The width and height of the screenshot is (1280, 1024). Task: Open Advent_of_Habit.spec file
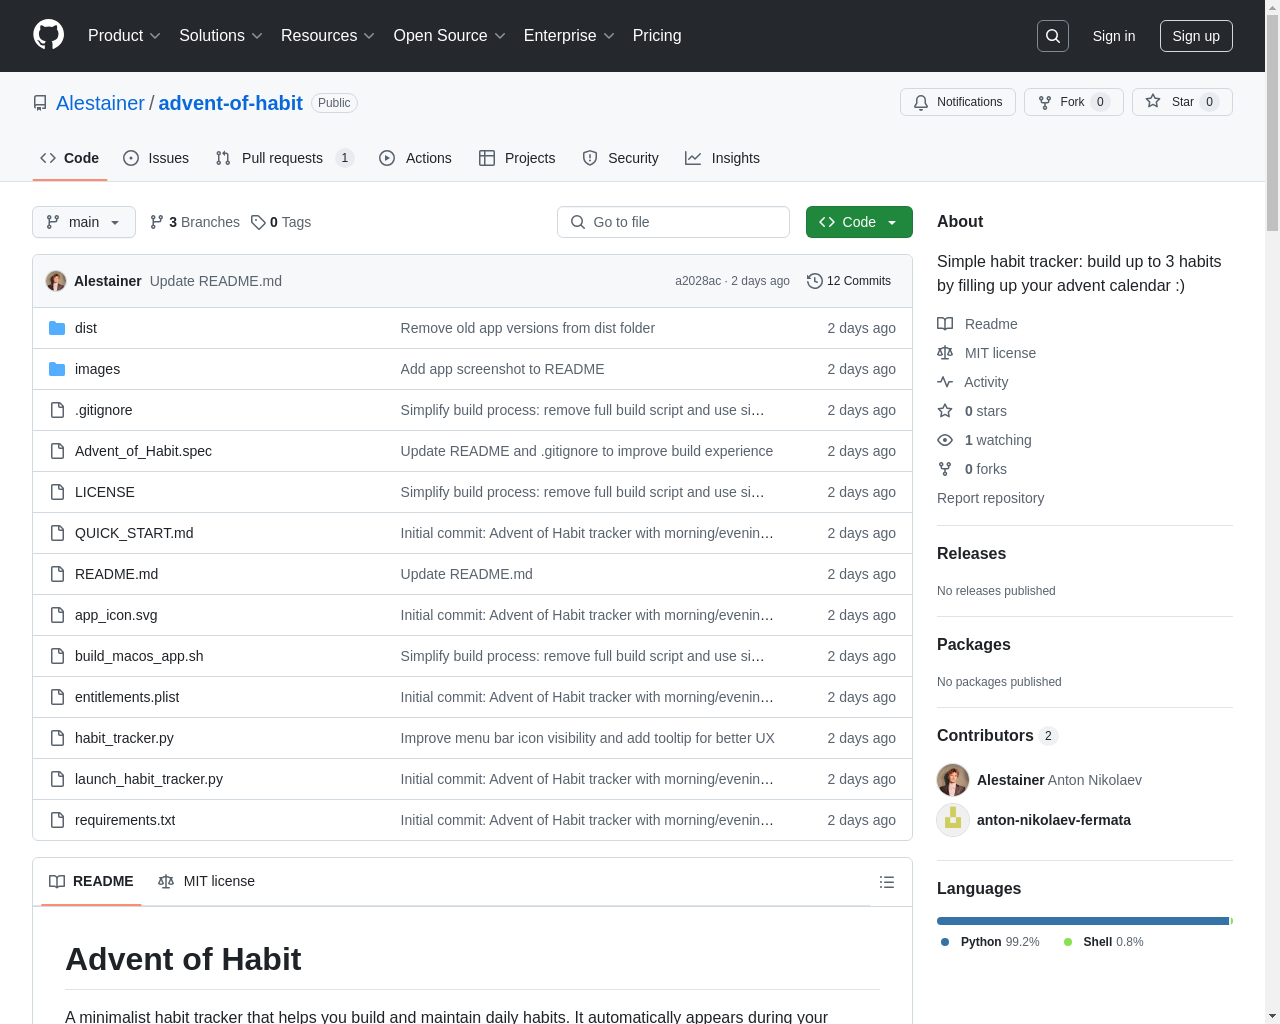tap(143, 451)
